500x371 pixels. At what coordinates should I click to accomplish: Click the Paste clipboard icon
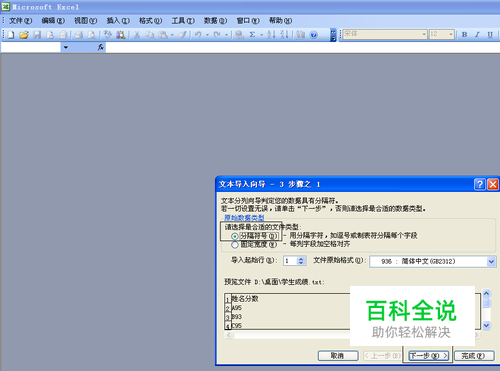[163, 35]
